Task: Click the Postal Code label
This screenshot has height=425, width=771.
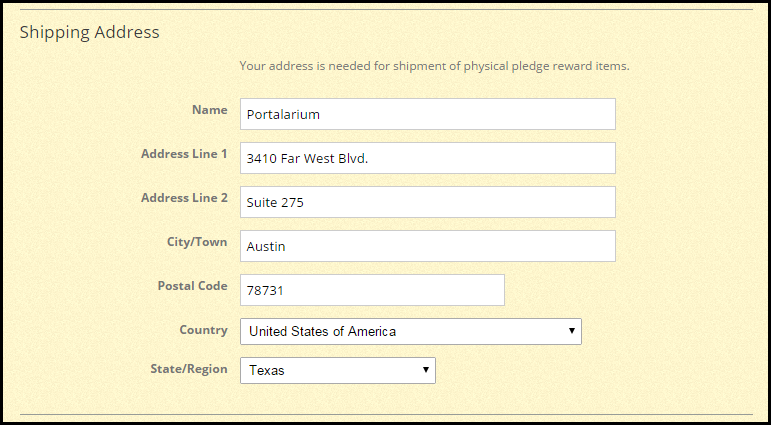Action: 192,286
